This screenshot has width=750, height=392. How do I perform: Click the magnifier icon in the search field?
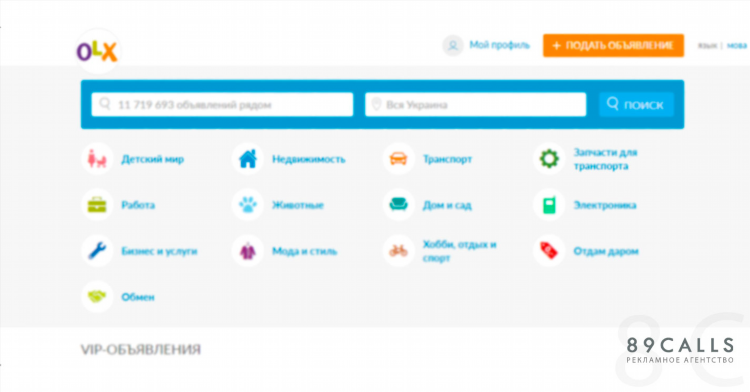coord(105,104)
